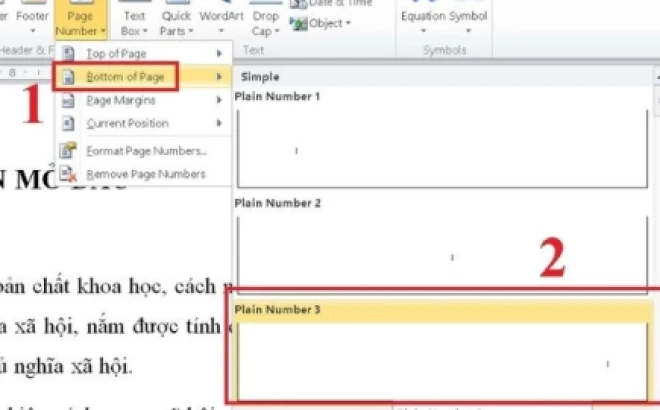
Task: Select the Plain Number 3 preview
Action: pyautogui.click(x=442, y=362)
